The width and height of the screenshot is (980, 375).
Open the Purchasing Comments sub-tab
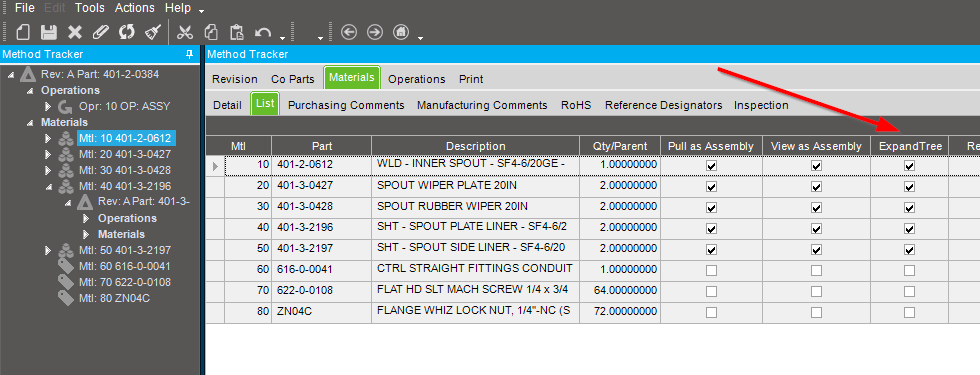pyautogui.click(x=346, y=106)
